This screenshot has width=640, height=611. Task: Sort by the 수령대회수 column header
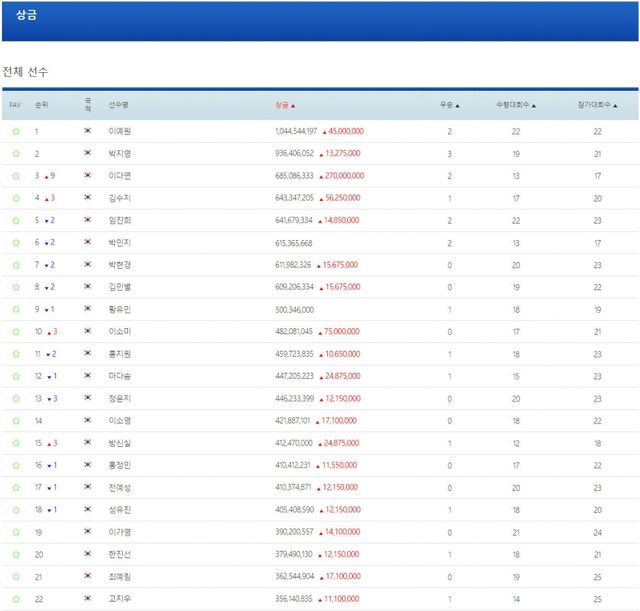516,105
